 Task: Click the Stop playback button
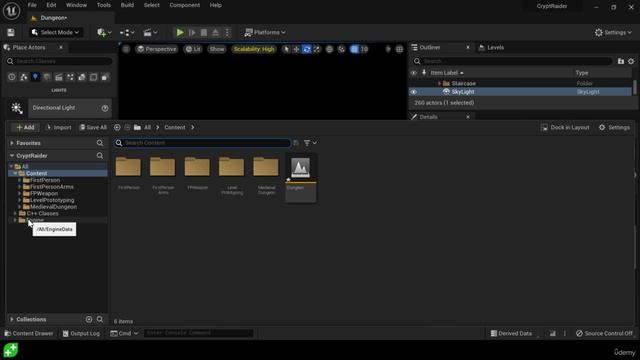click(204, 32)
